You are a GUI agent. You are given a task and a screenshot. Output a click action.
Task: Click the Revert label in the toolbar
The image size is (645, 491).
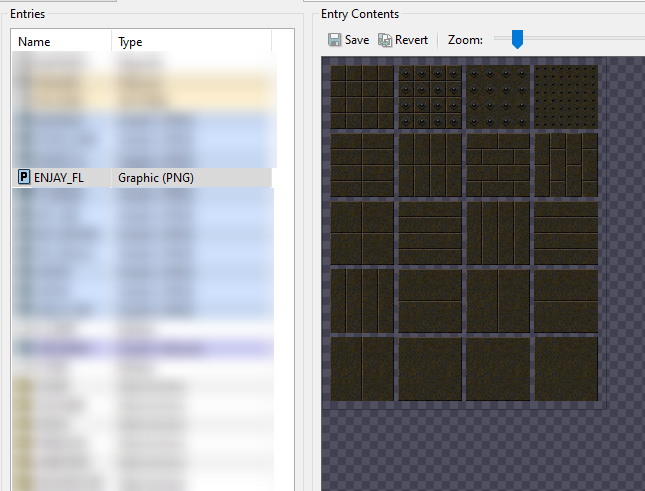pyautogui.click(x=411, y=40)
